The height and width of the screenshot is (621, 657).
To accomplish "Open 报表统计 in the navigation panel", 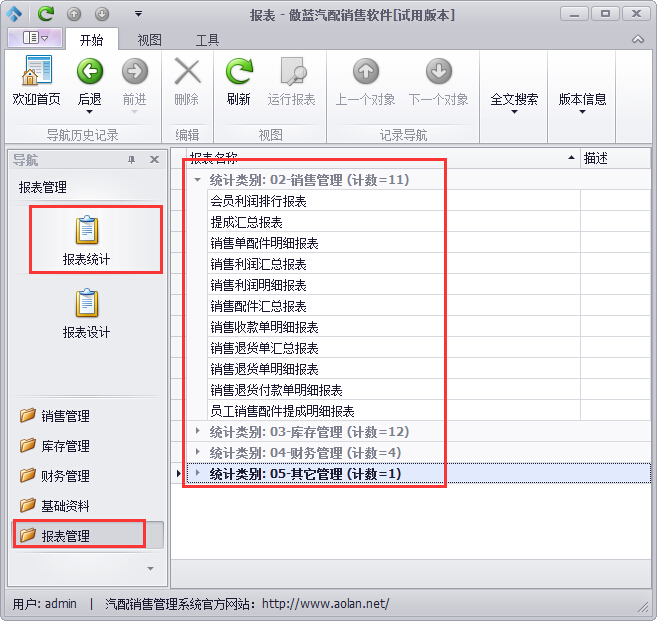I will point(86,241).
